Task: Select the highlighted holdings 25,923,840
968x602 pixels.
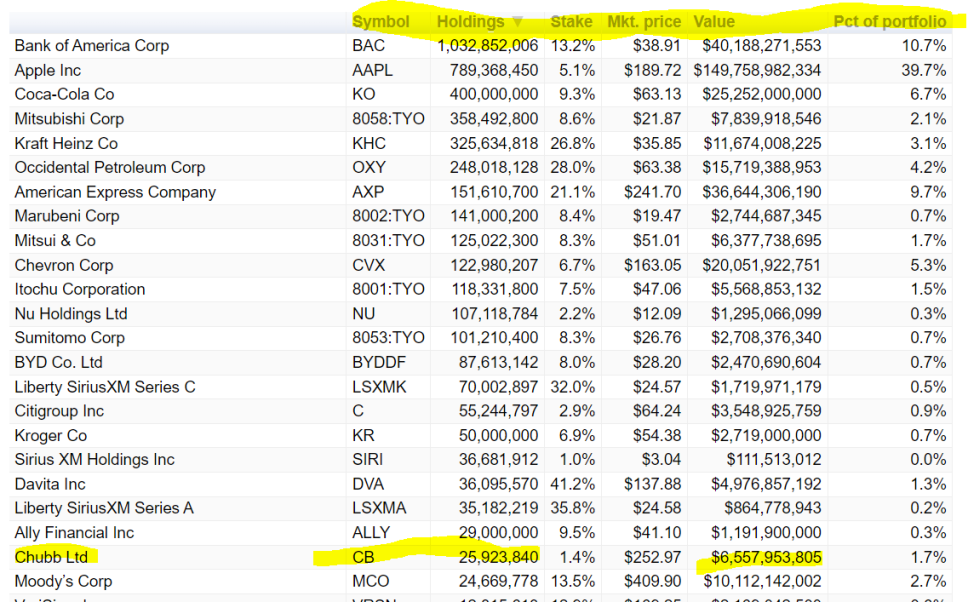Action: 498,557
